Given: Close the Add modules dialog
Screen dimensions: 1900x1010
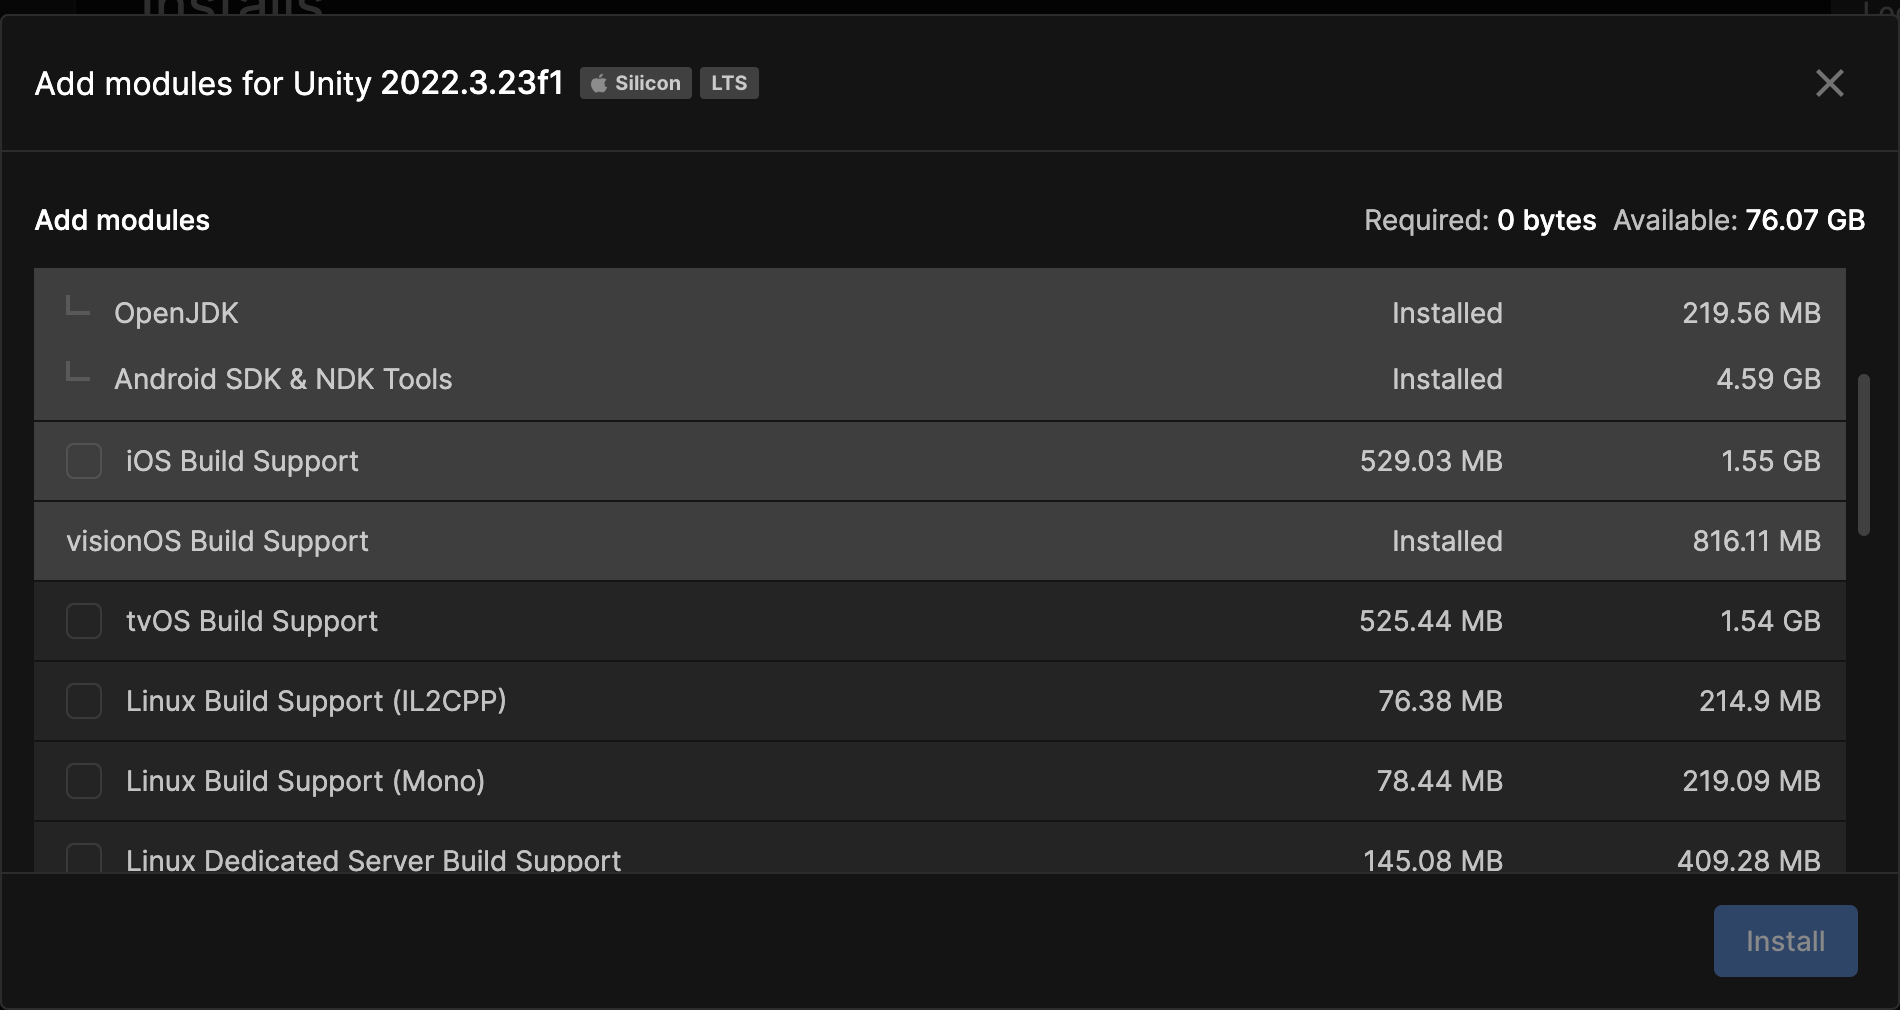Looking at the screenshot, I should pos(1829,83).
